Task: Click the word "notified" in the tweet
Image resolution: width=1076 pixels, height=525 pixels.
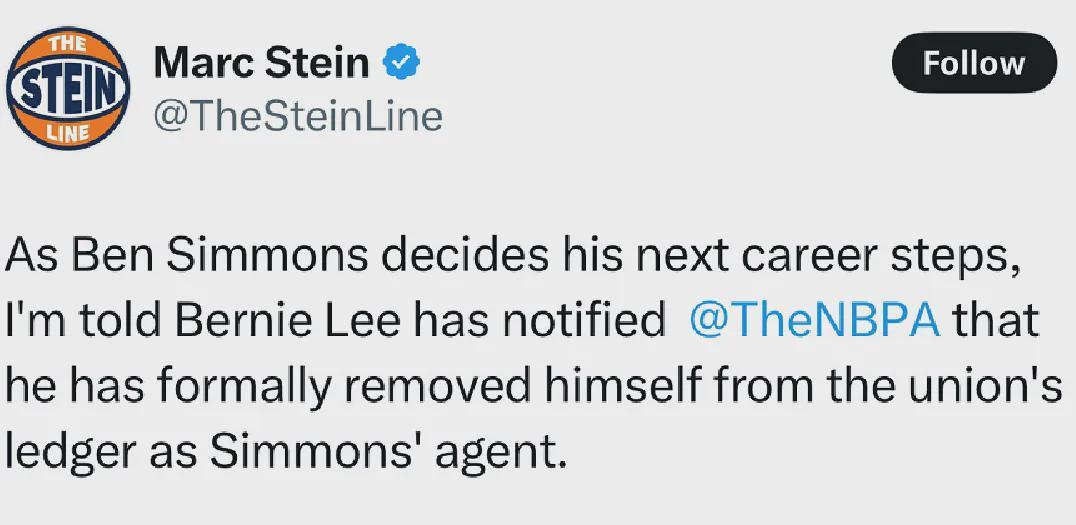Action: [x=581, y=321]
